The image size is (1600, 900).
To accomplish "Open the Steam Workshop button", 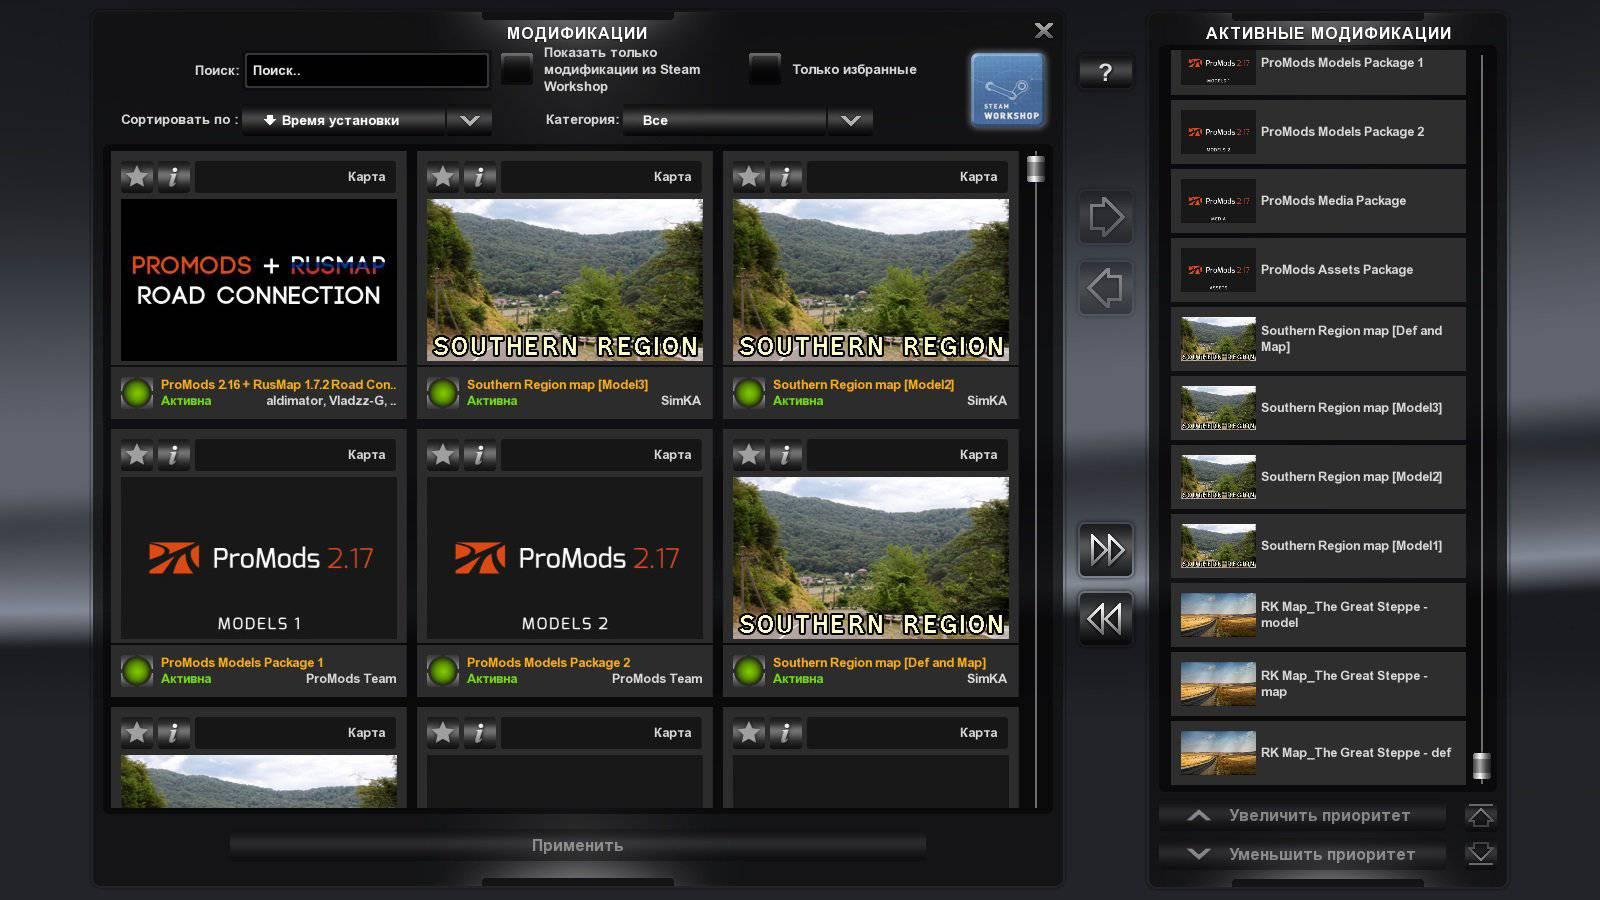I will [1007, 90].
